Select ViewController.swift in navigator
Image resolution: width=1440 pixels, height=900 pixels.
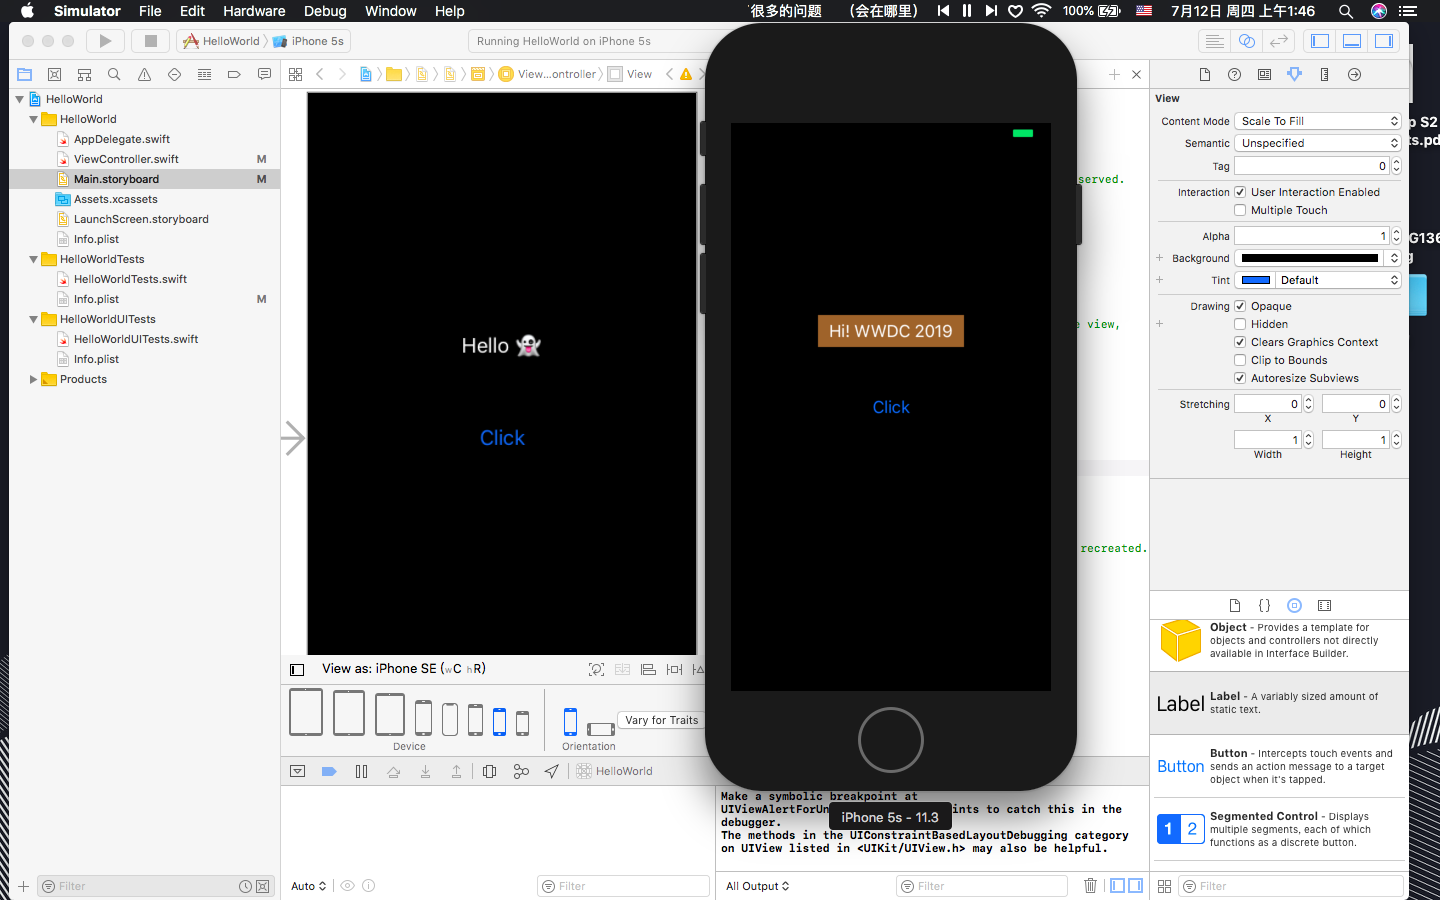coord(126,159)
